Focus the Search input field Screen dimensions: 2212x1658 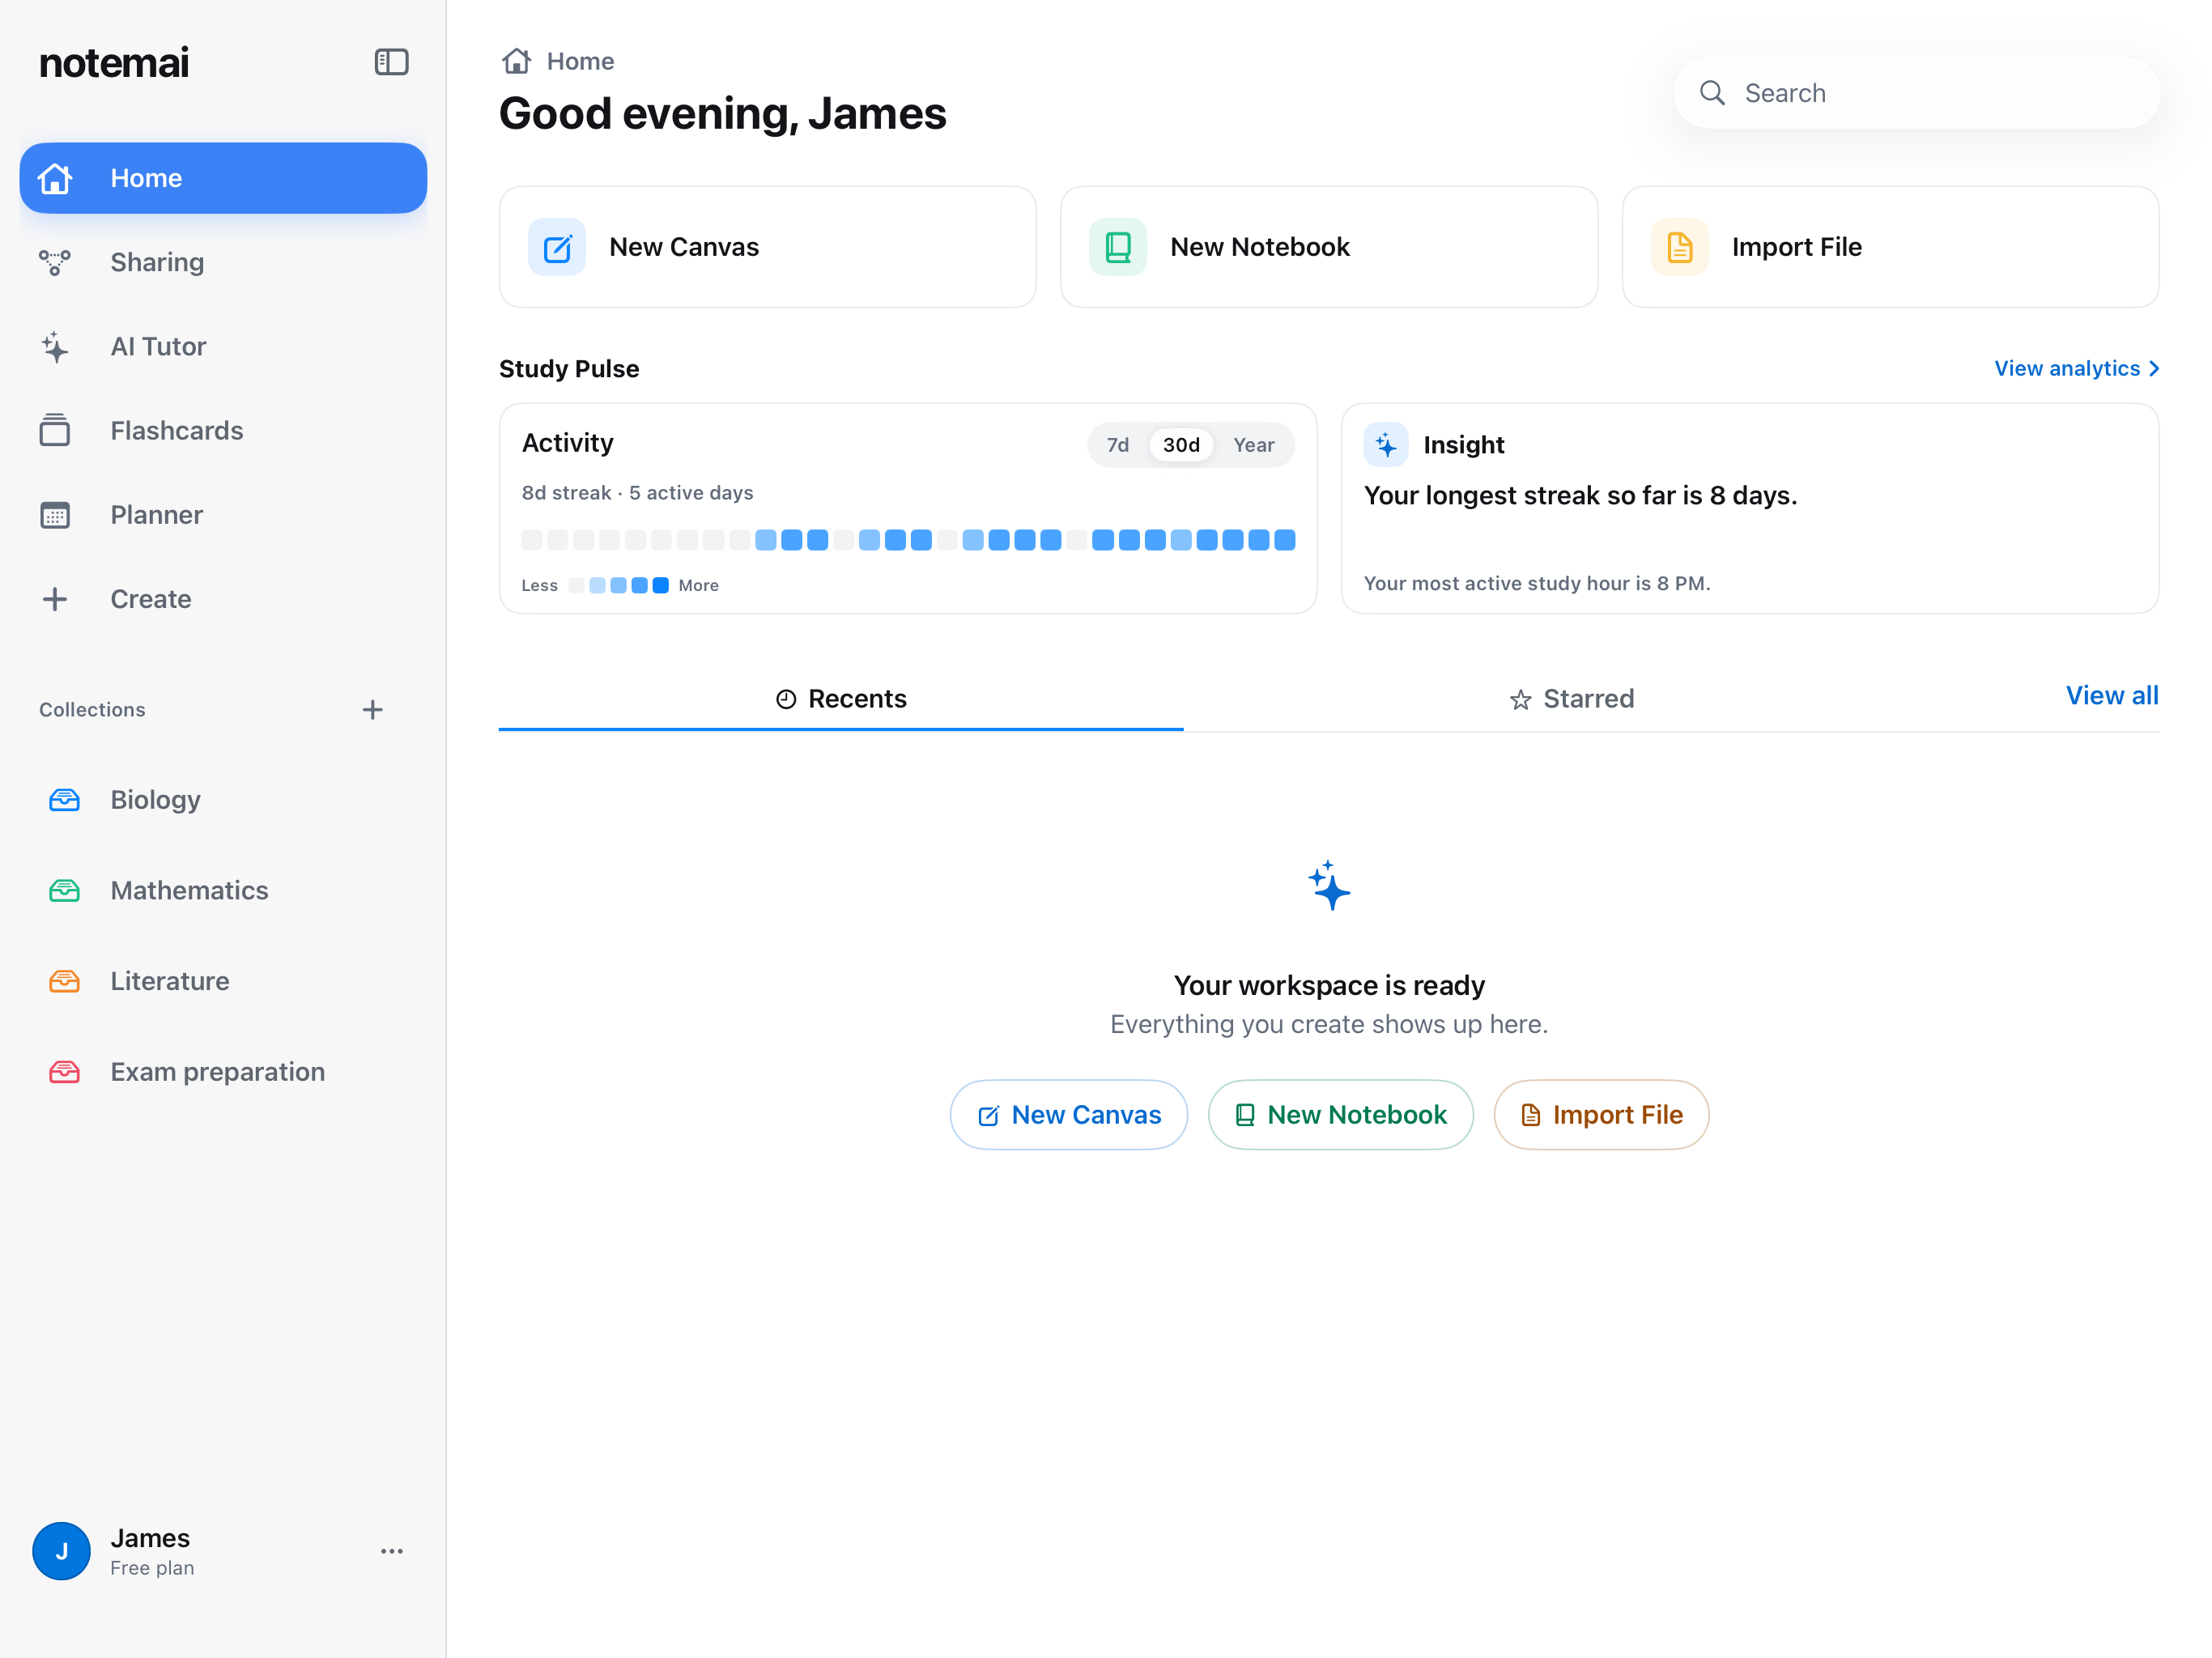click(1916, 93)
